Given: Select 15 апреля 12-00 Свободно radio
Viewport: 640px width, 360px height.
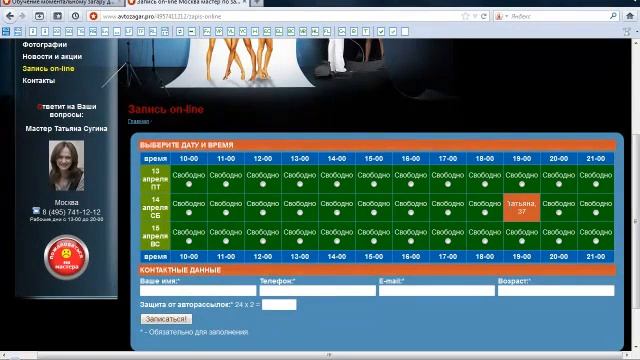Looking at the screenshot, I should tap(263, 241).
